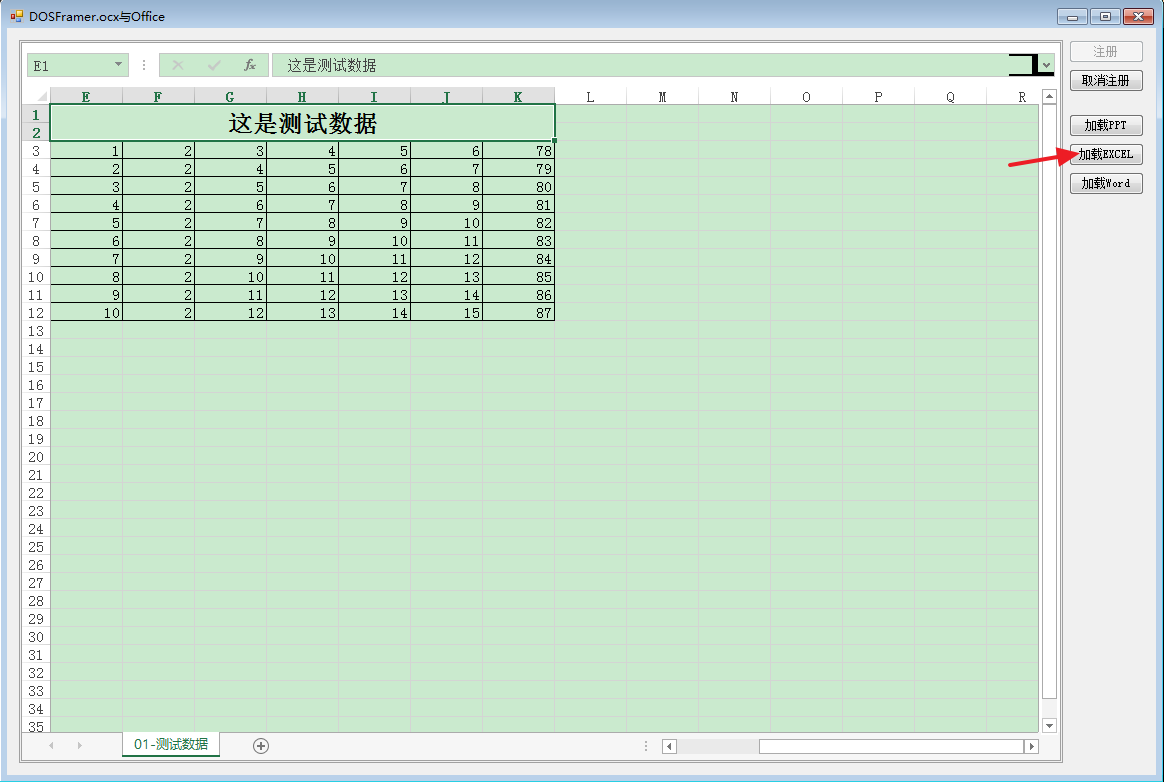Click the 加载Word button

[1106, 183]
